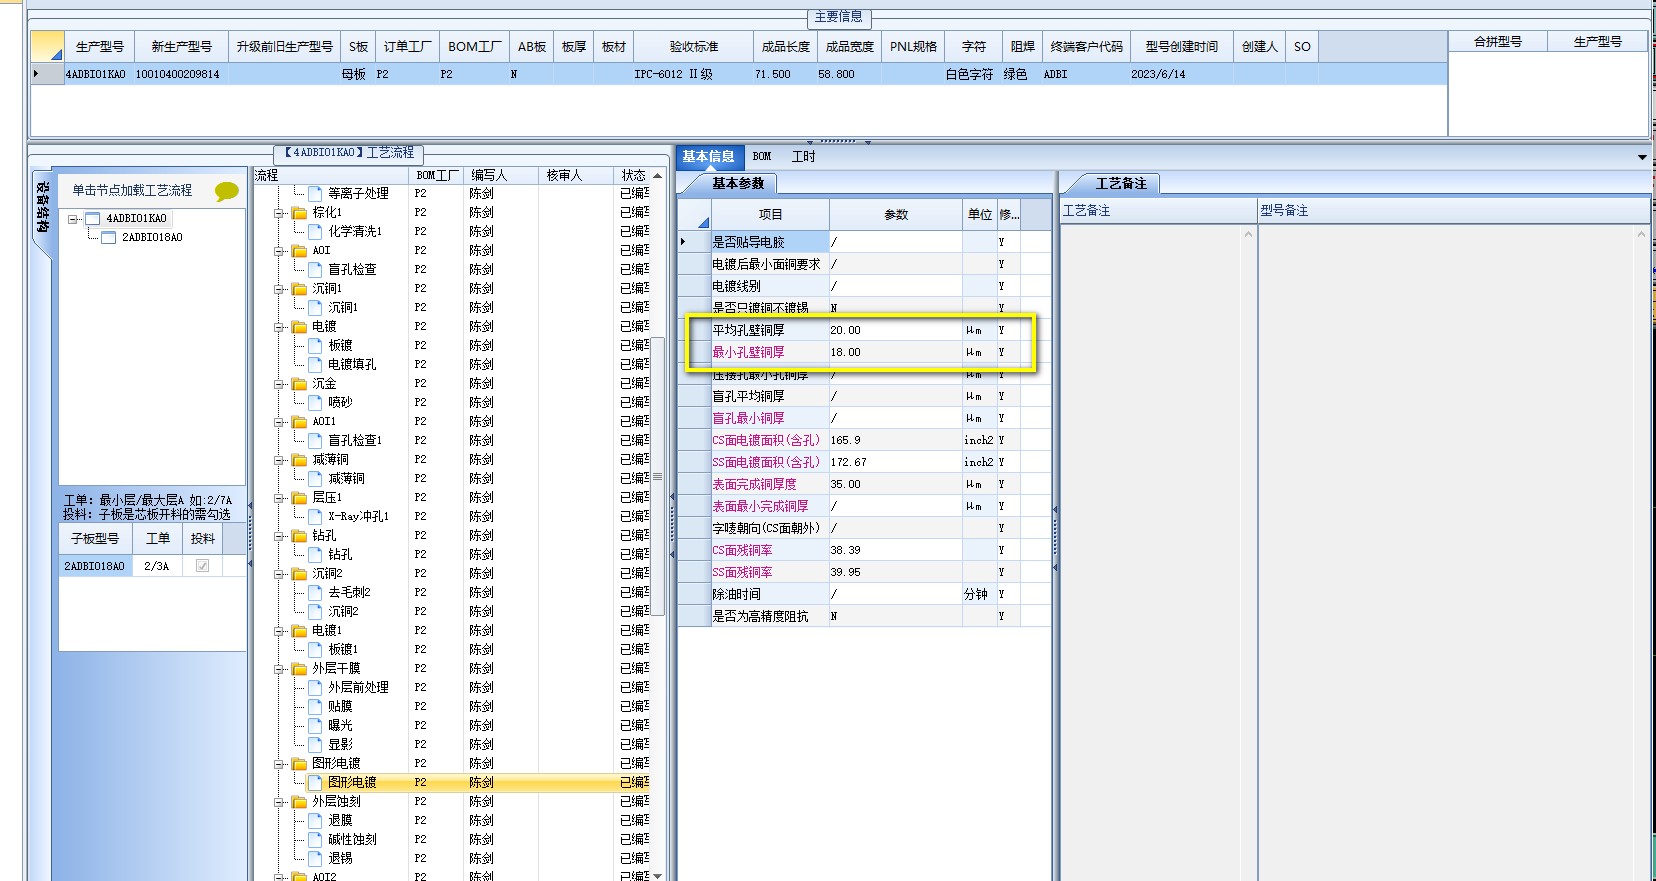Screen dimensions: 1656x881
Task: Collapse the 钻孔 folder node
Action: (x=279, y=536)
